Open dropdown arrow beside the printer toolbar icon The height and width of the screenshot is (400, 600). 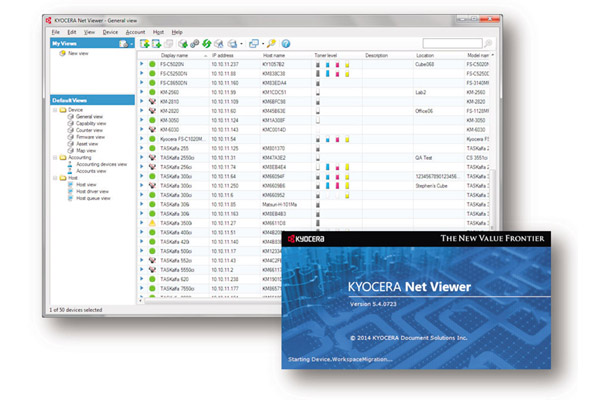click(x=241, y=44)
